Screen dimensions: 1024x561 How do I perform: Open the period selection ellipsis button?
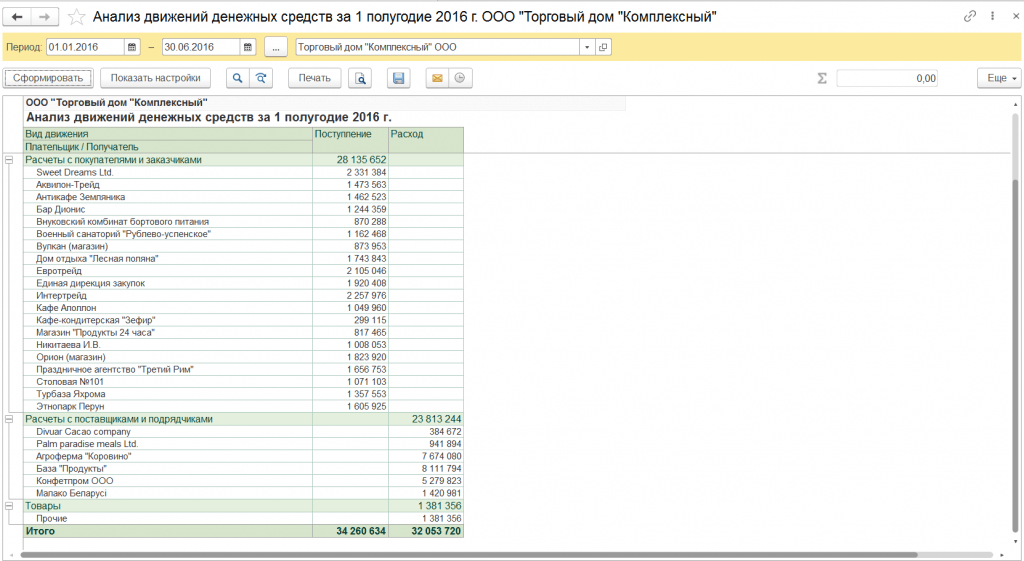277,47
